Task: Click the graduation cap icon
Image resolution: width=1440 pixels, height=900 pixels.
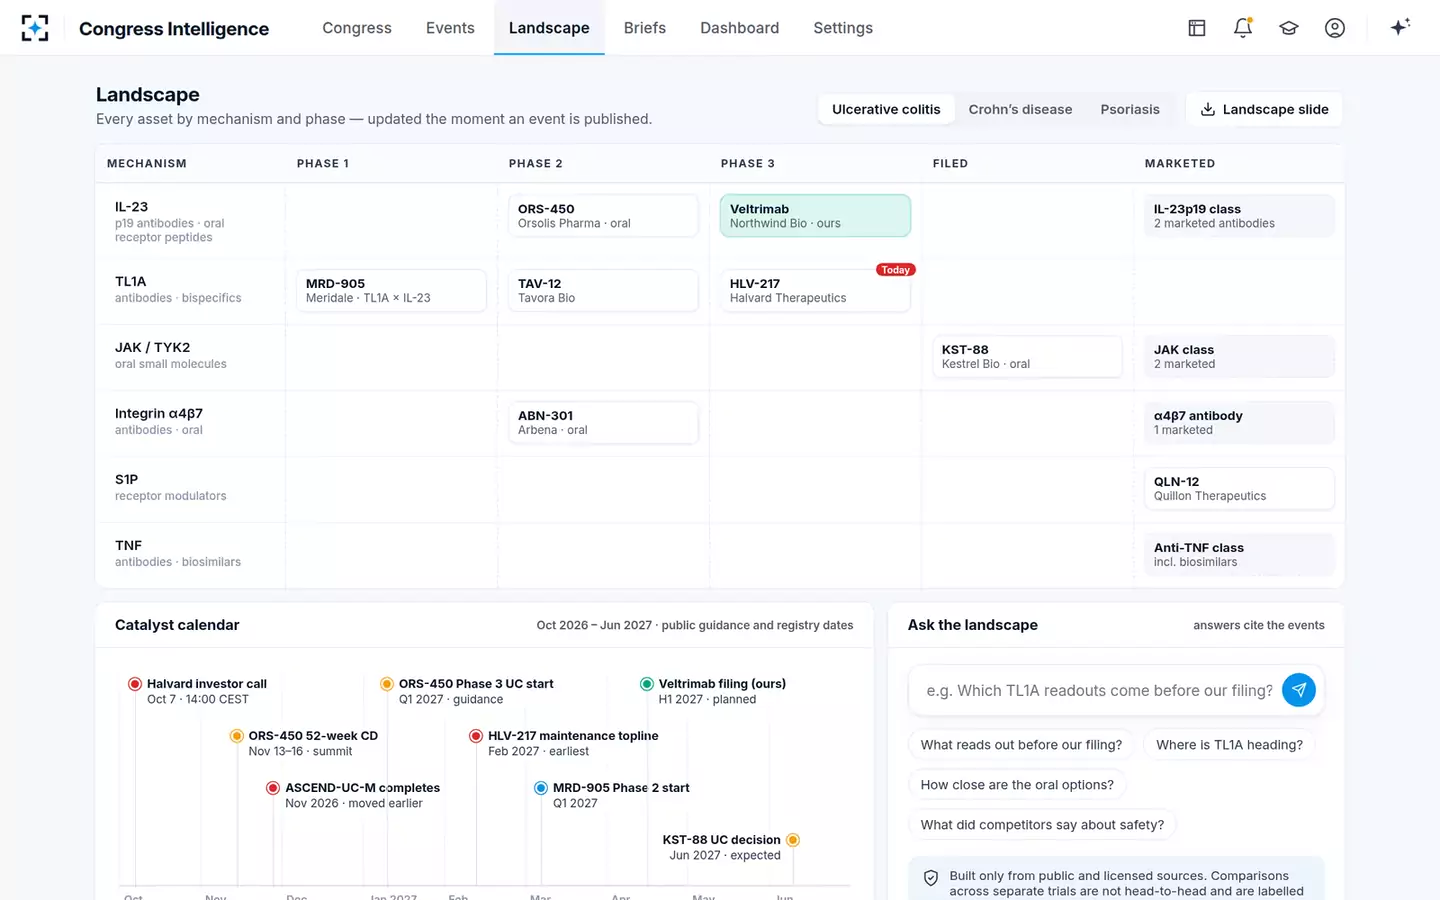Action: [1289, 28]
